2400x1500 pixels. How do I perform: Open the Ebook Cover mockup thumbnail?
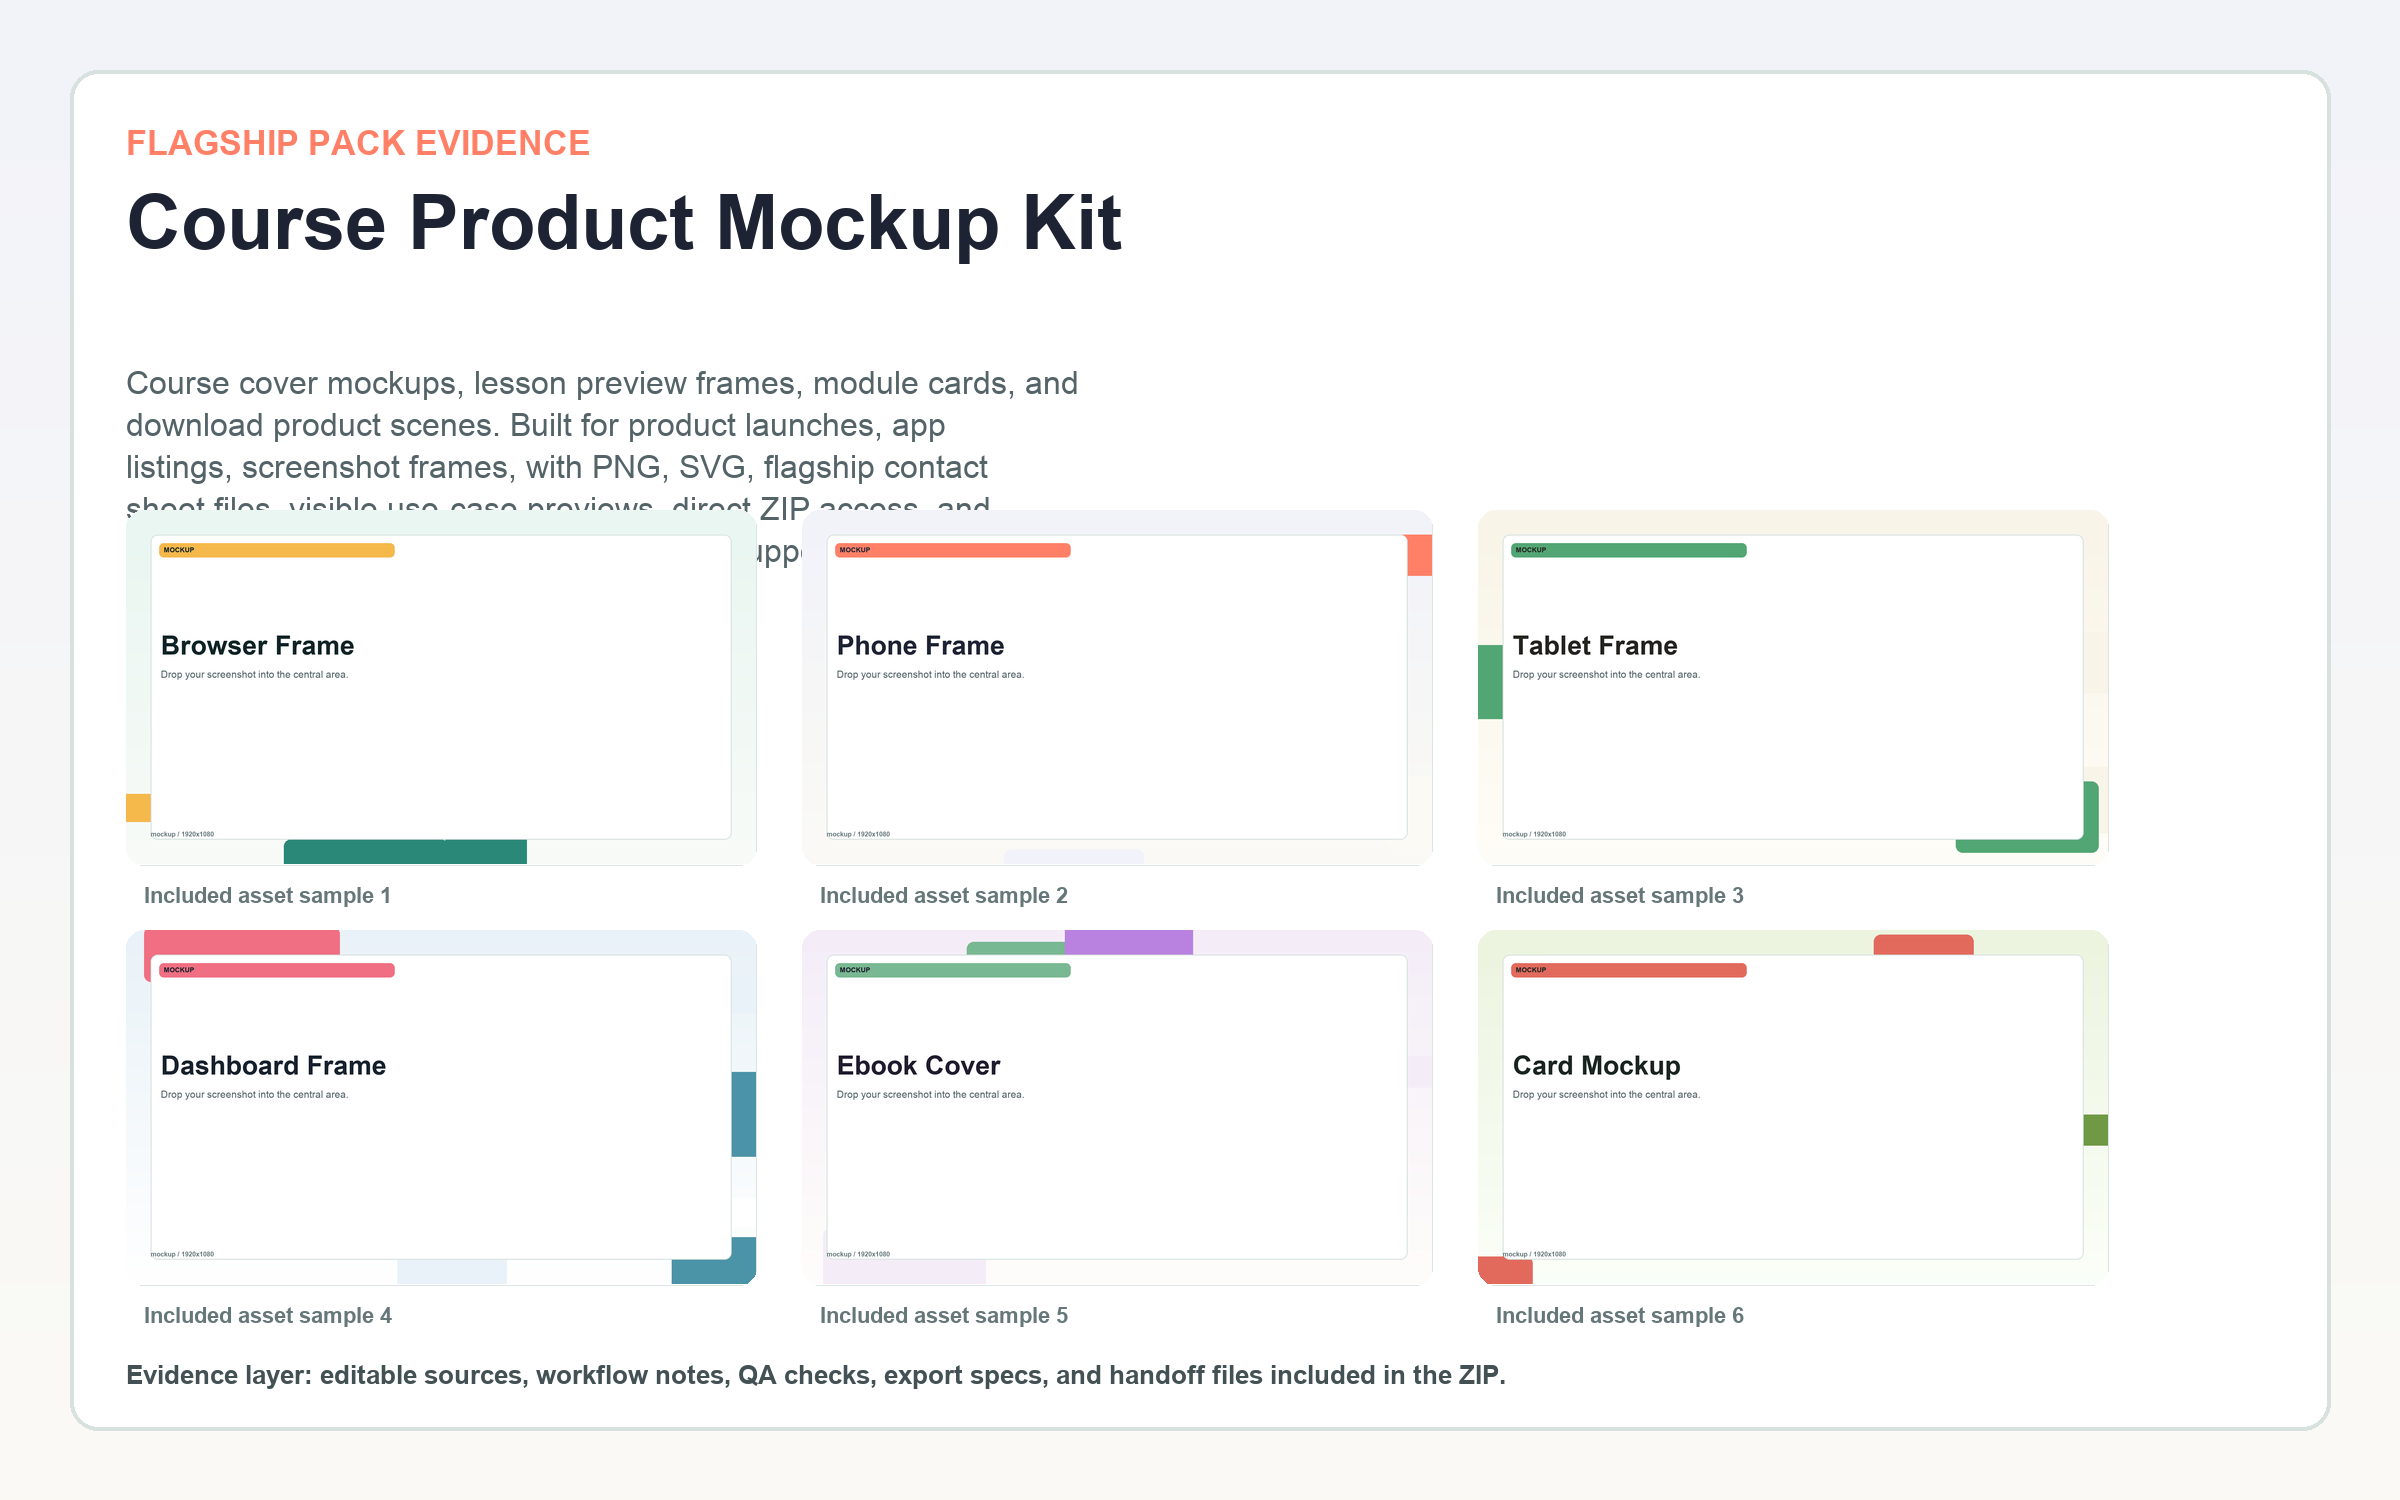coord(1117,1107)
